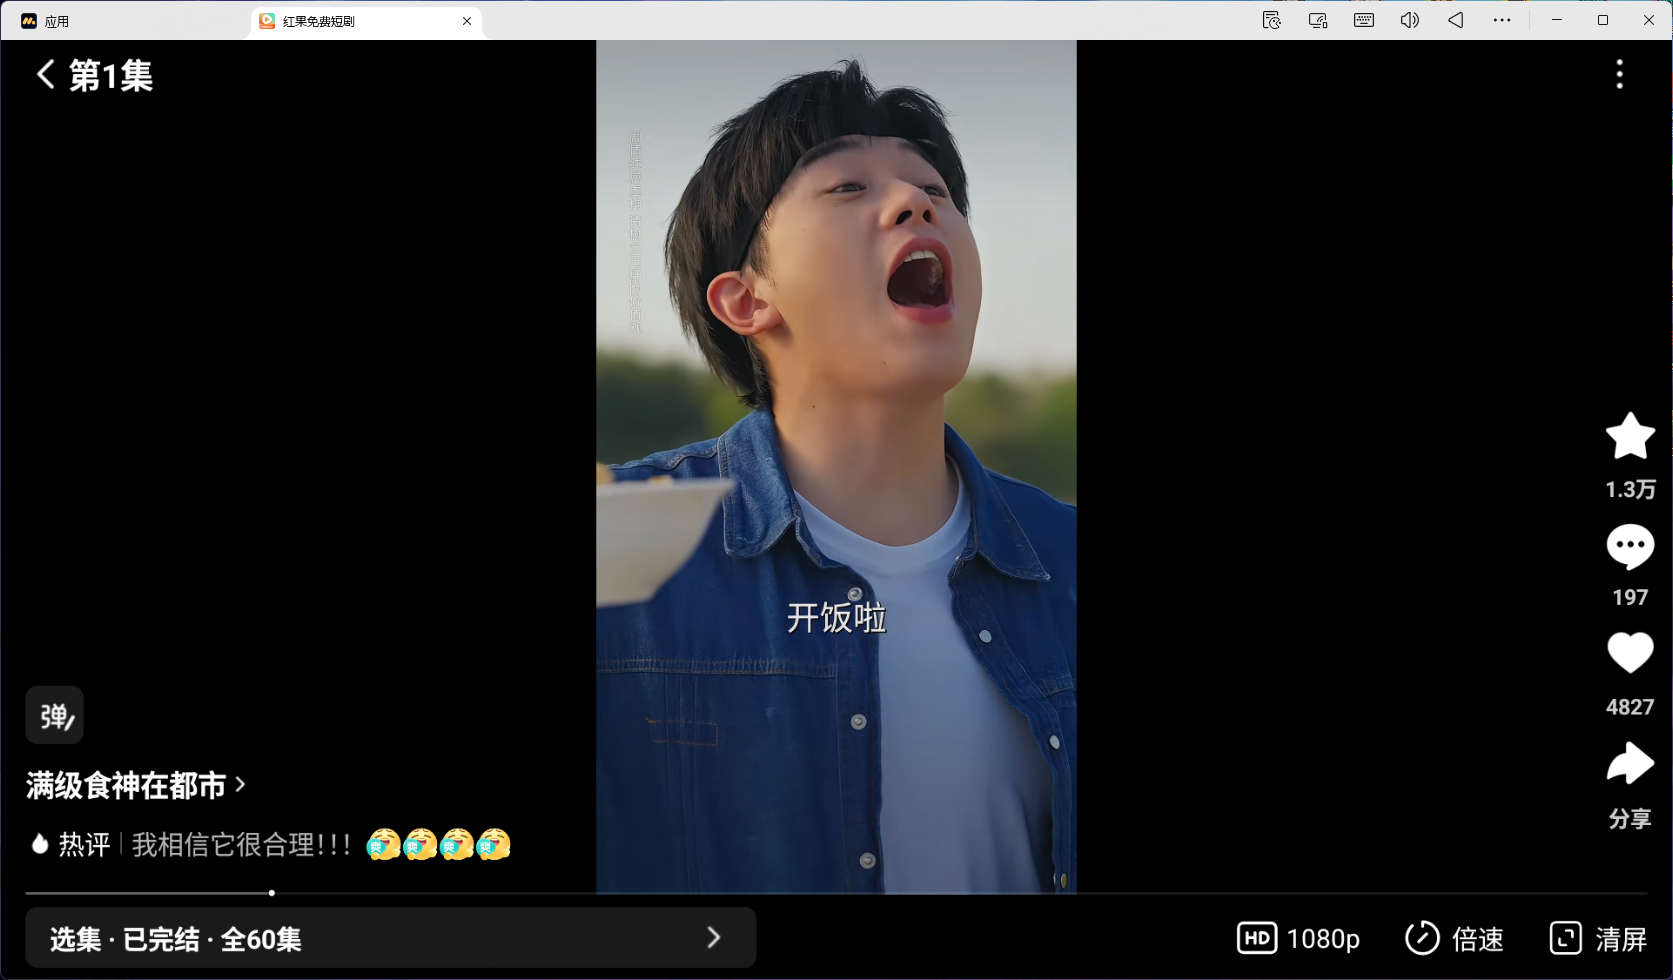Screen dimensions: 1673x980
Task: Toggle the 弹 danmaku bullet comments button
Action: coord(55,715)
